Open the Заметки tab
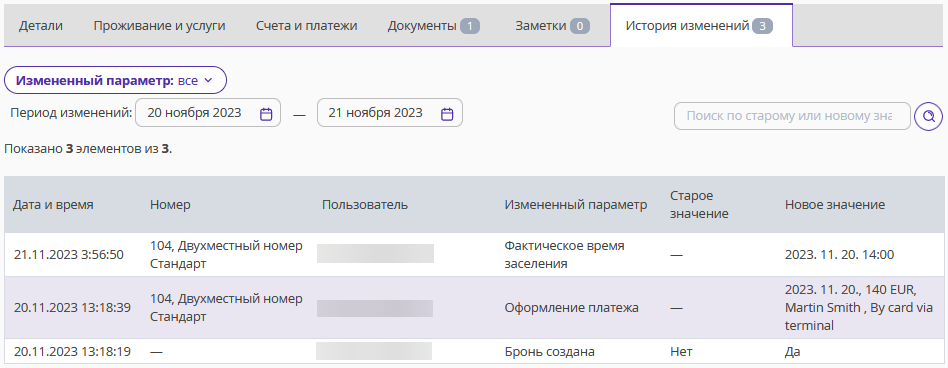This screenshot has height=368, width=948. pyautogui.click(x=552, y=26)
